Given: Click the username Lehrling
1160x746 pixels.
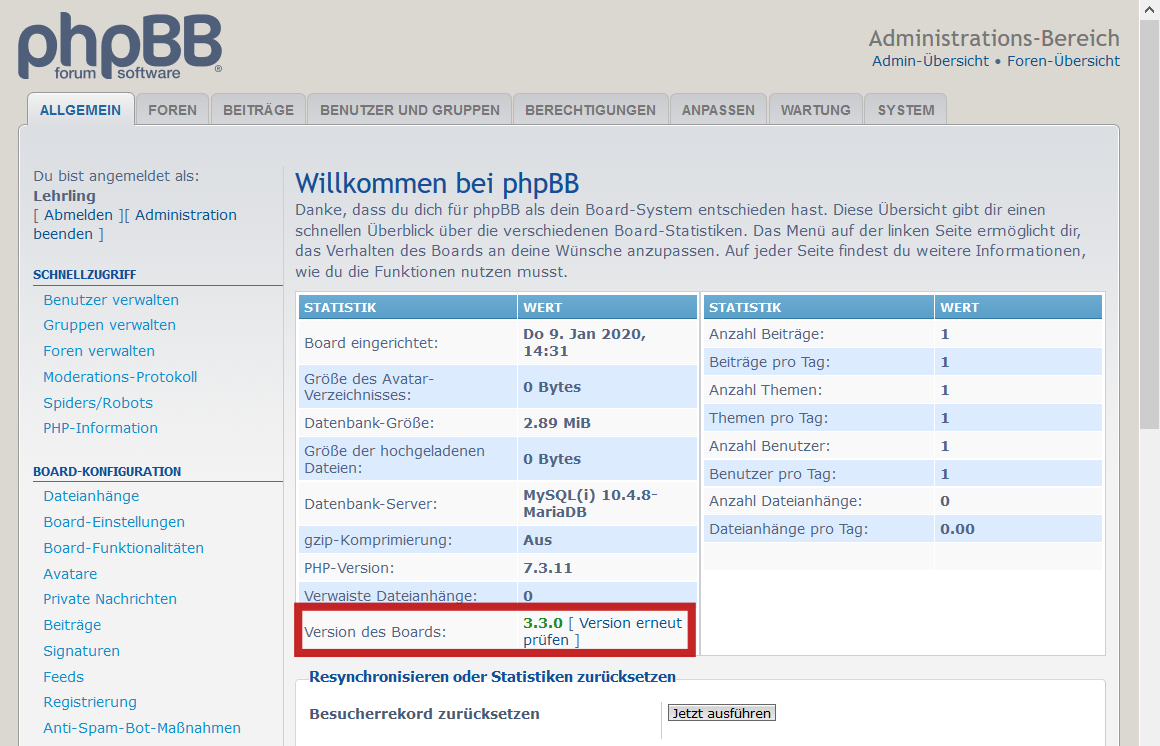Looking at the screenshot, I should click(x=64, y=196).
